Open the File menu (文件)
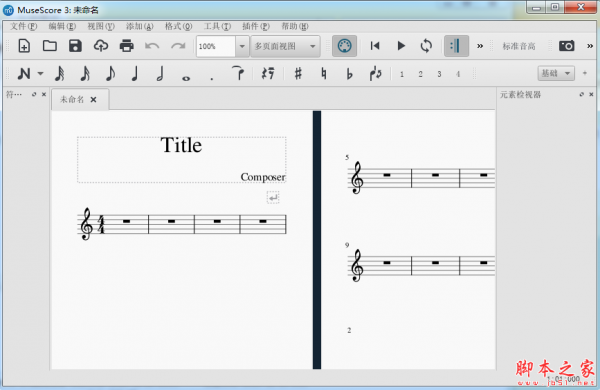Image resolution: width=600 pixels, height=390 pixels. (23, 26)
